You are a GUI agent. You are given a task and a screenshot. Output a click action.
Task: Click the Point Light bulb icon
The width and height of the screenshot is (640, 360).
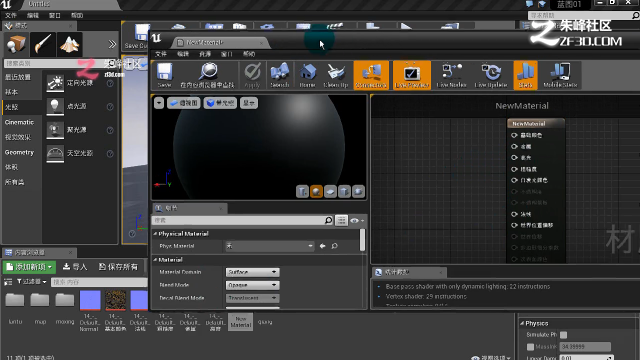click(55, 106)
